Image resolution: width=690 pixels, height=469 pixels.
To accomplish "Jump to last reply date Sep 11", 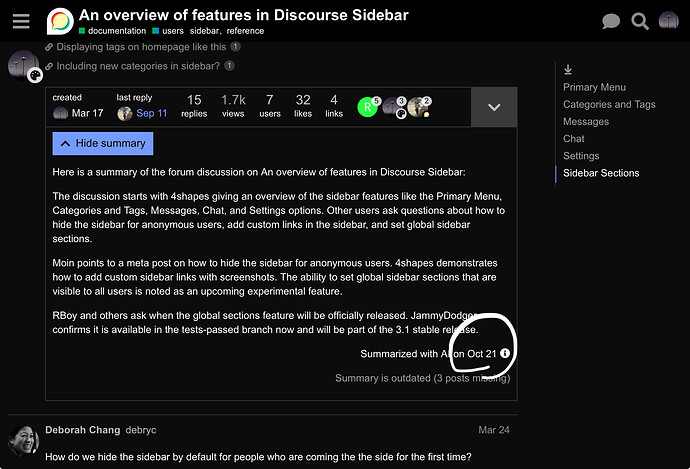I will pyautogui.click(x=151, y=113).
